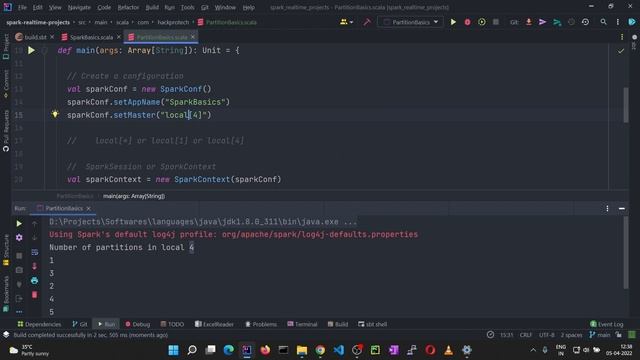This screenshot has width=640, height=360.
Task: Open the Navigate menu
Action: [x=79, y=7]
